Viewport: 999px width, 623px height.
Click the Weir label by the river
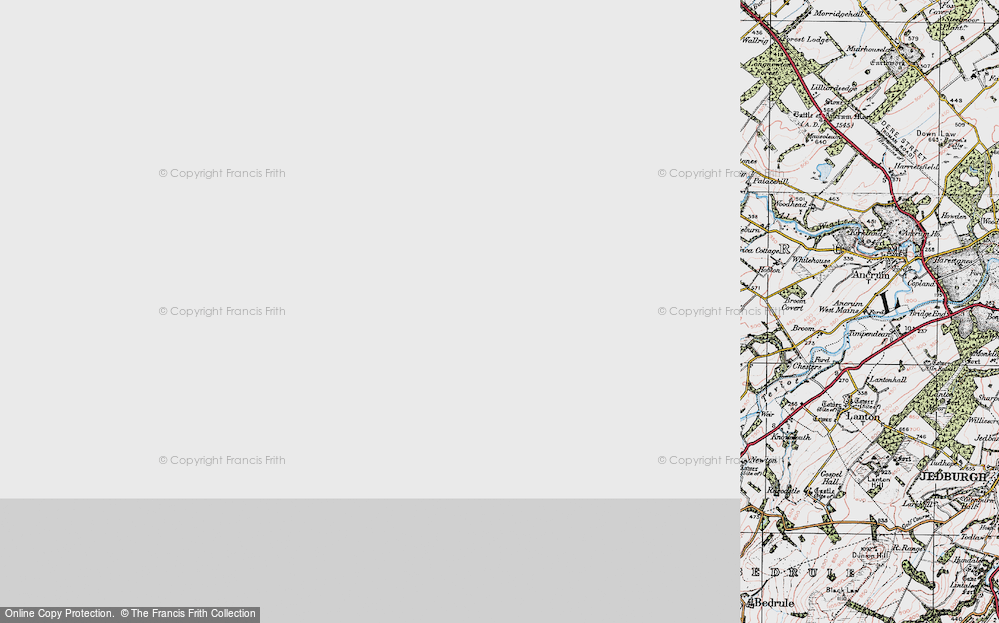[x=766, y=413]
